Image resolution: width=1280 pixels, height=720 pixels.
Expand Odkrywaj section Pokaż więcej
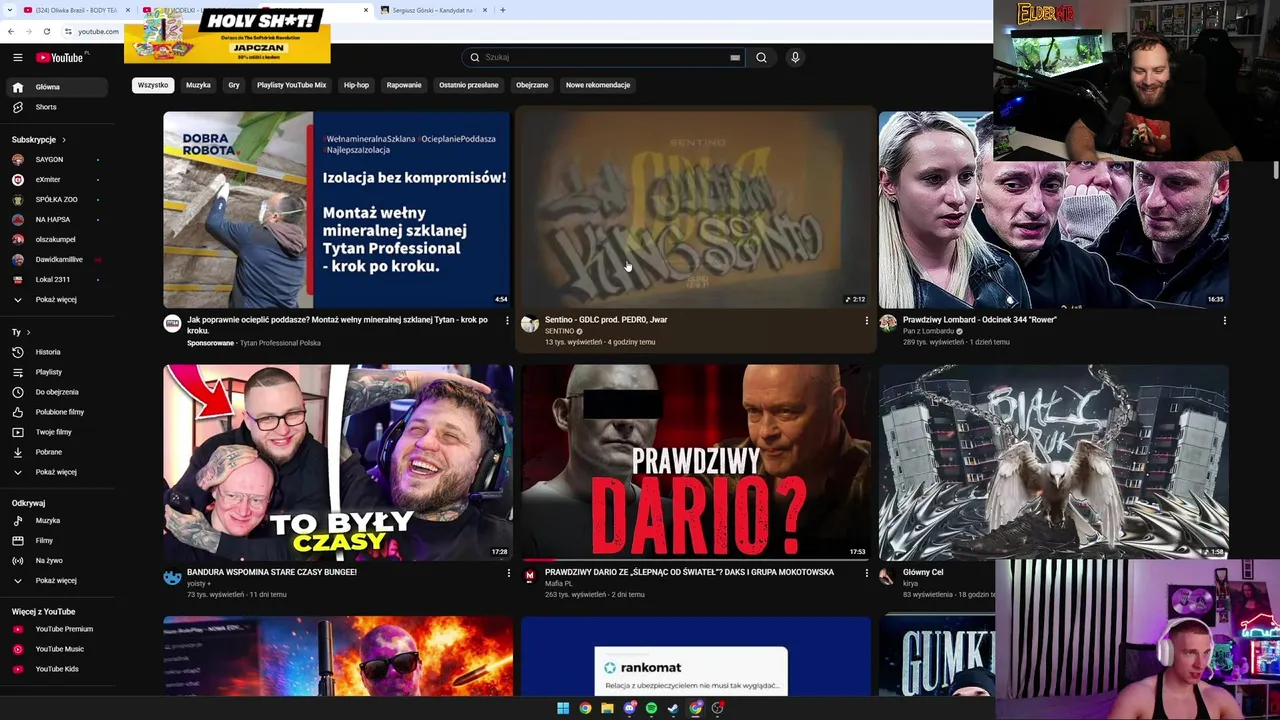pyautogui.click(x=57, y=581)
